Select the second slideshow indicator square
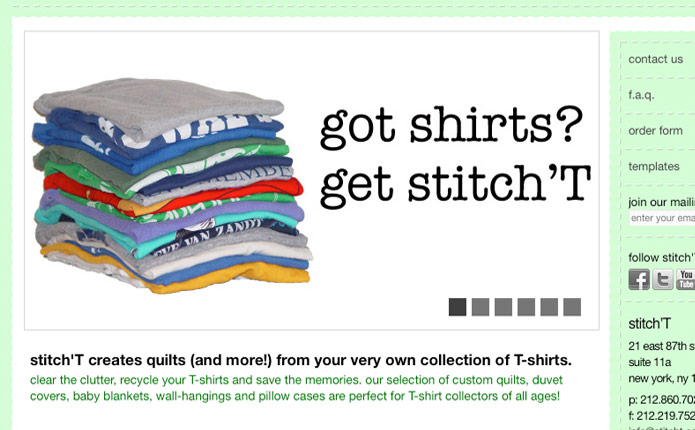The height and width of the screenshot is (430, 695). coord(480,307)
